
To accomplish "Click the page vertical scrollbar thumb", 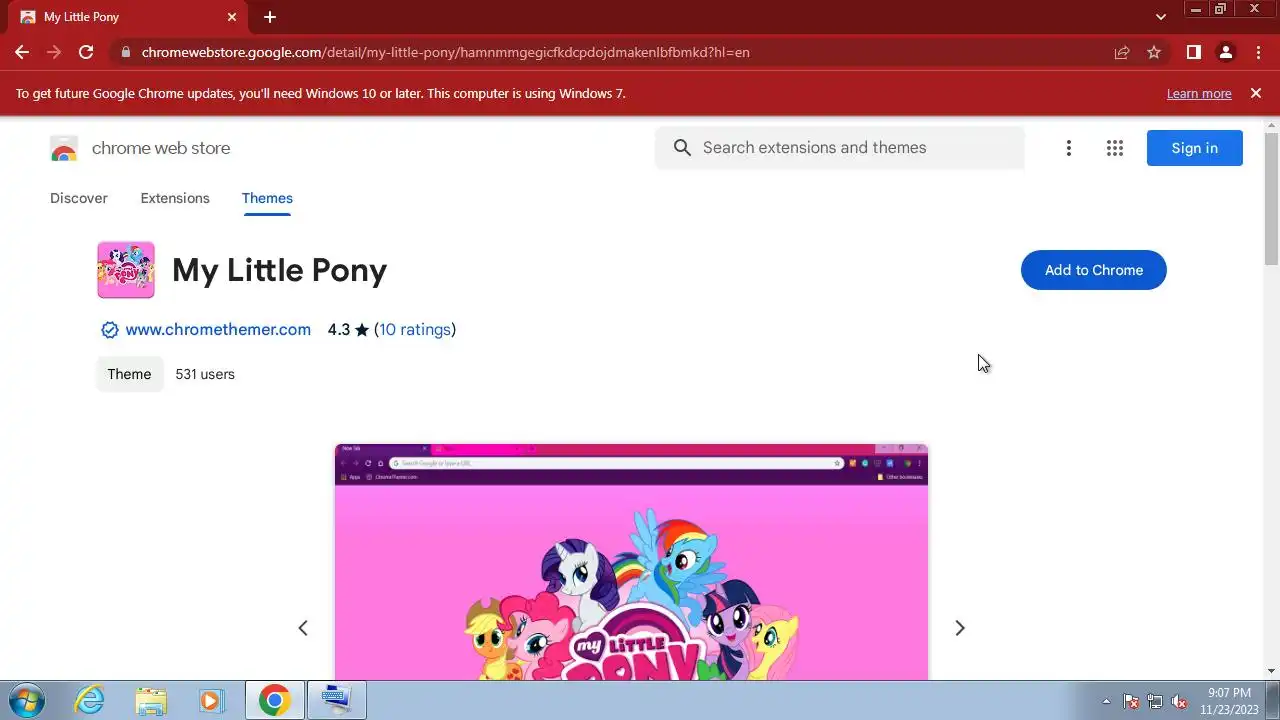I will pos(1272,198).
